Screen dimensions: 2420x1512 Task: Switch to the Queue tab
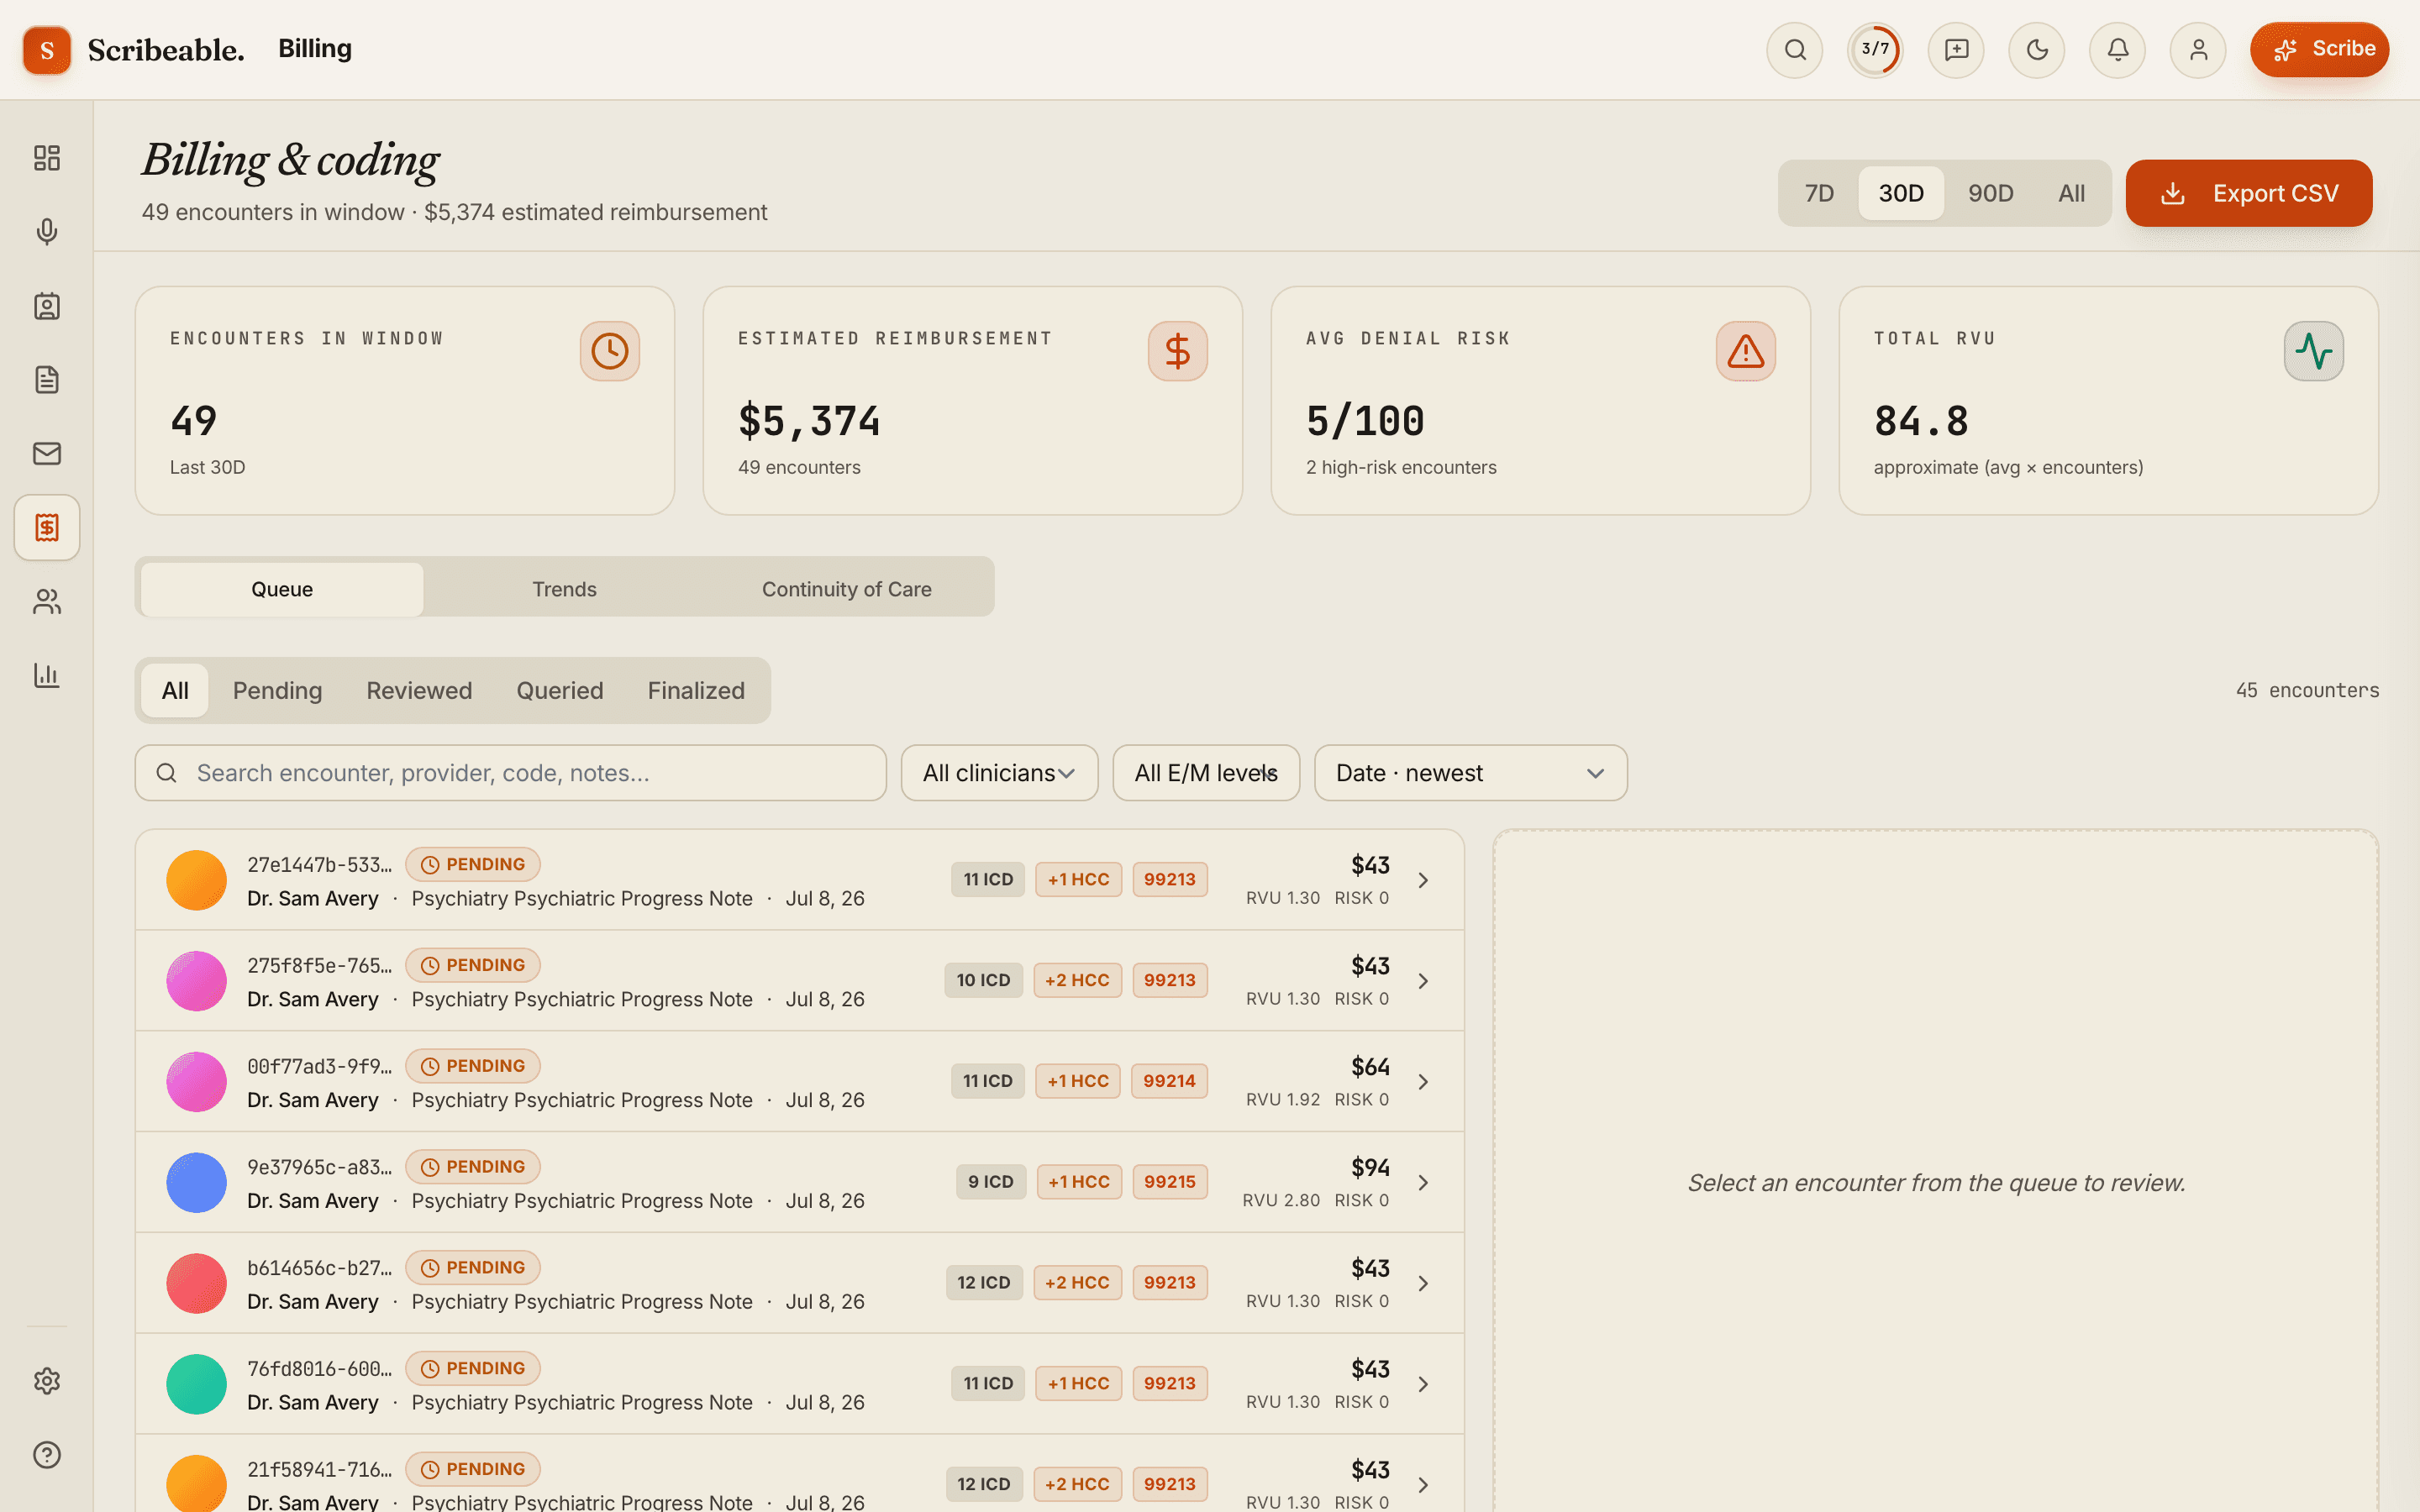282,589
